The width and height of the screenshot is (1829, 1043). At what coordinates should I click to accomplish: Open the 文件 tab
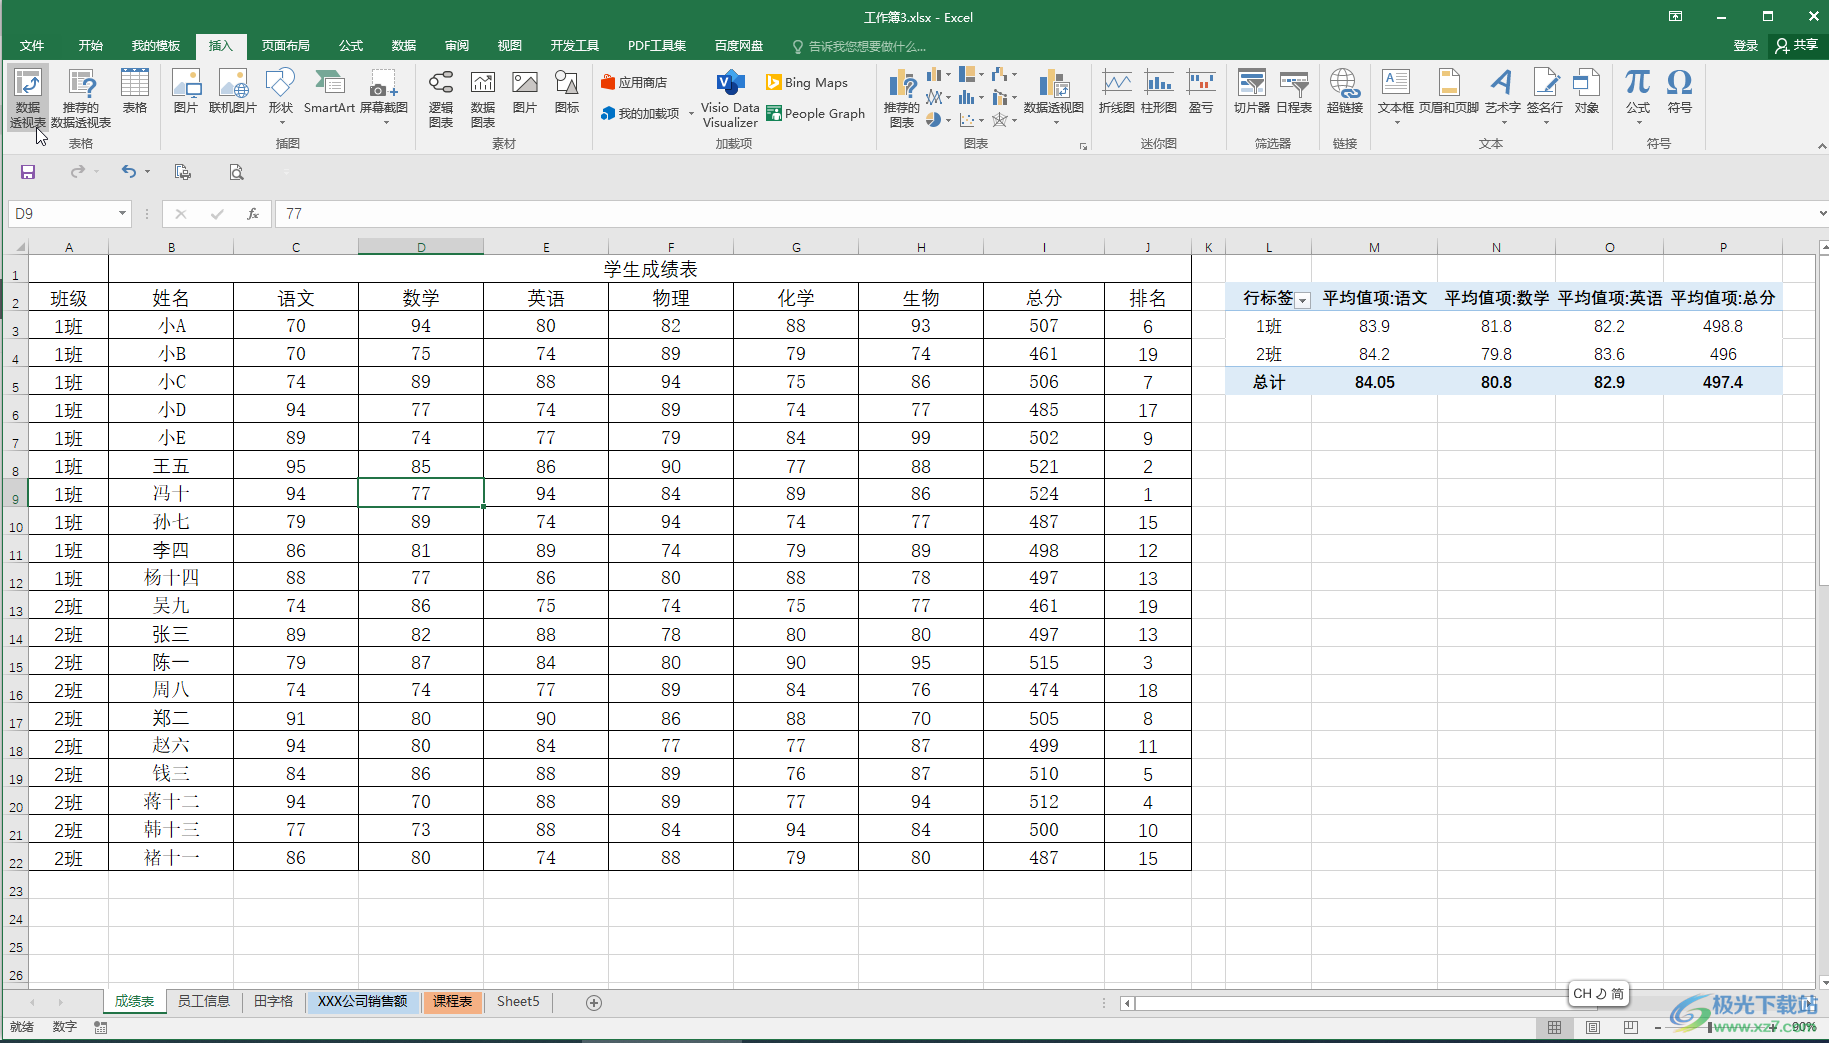tap(32, 46)
